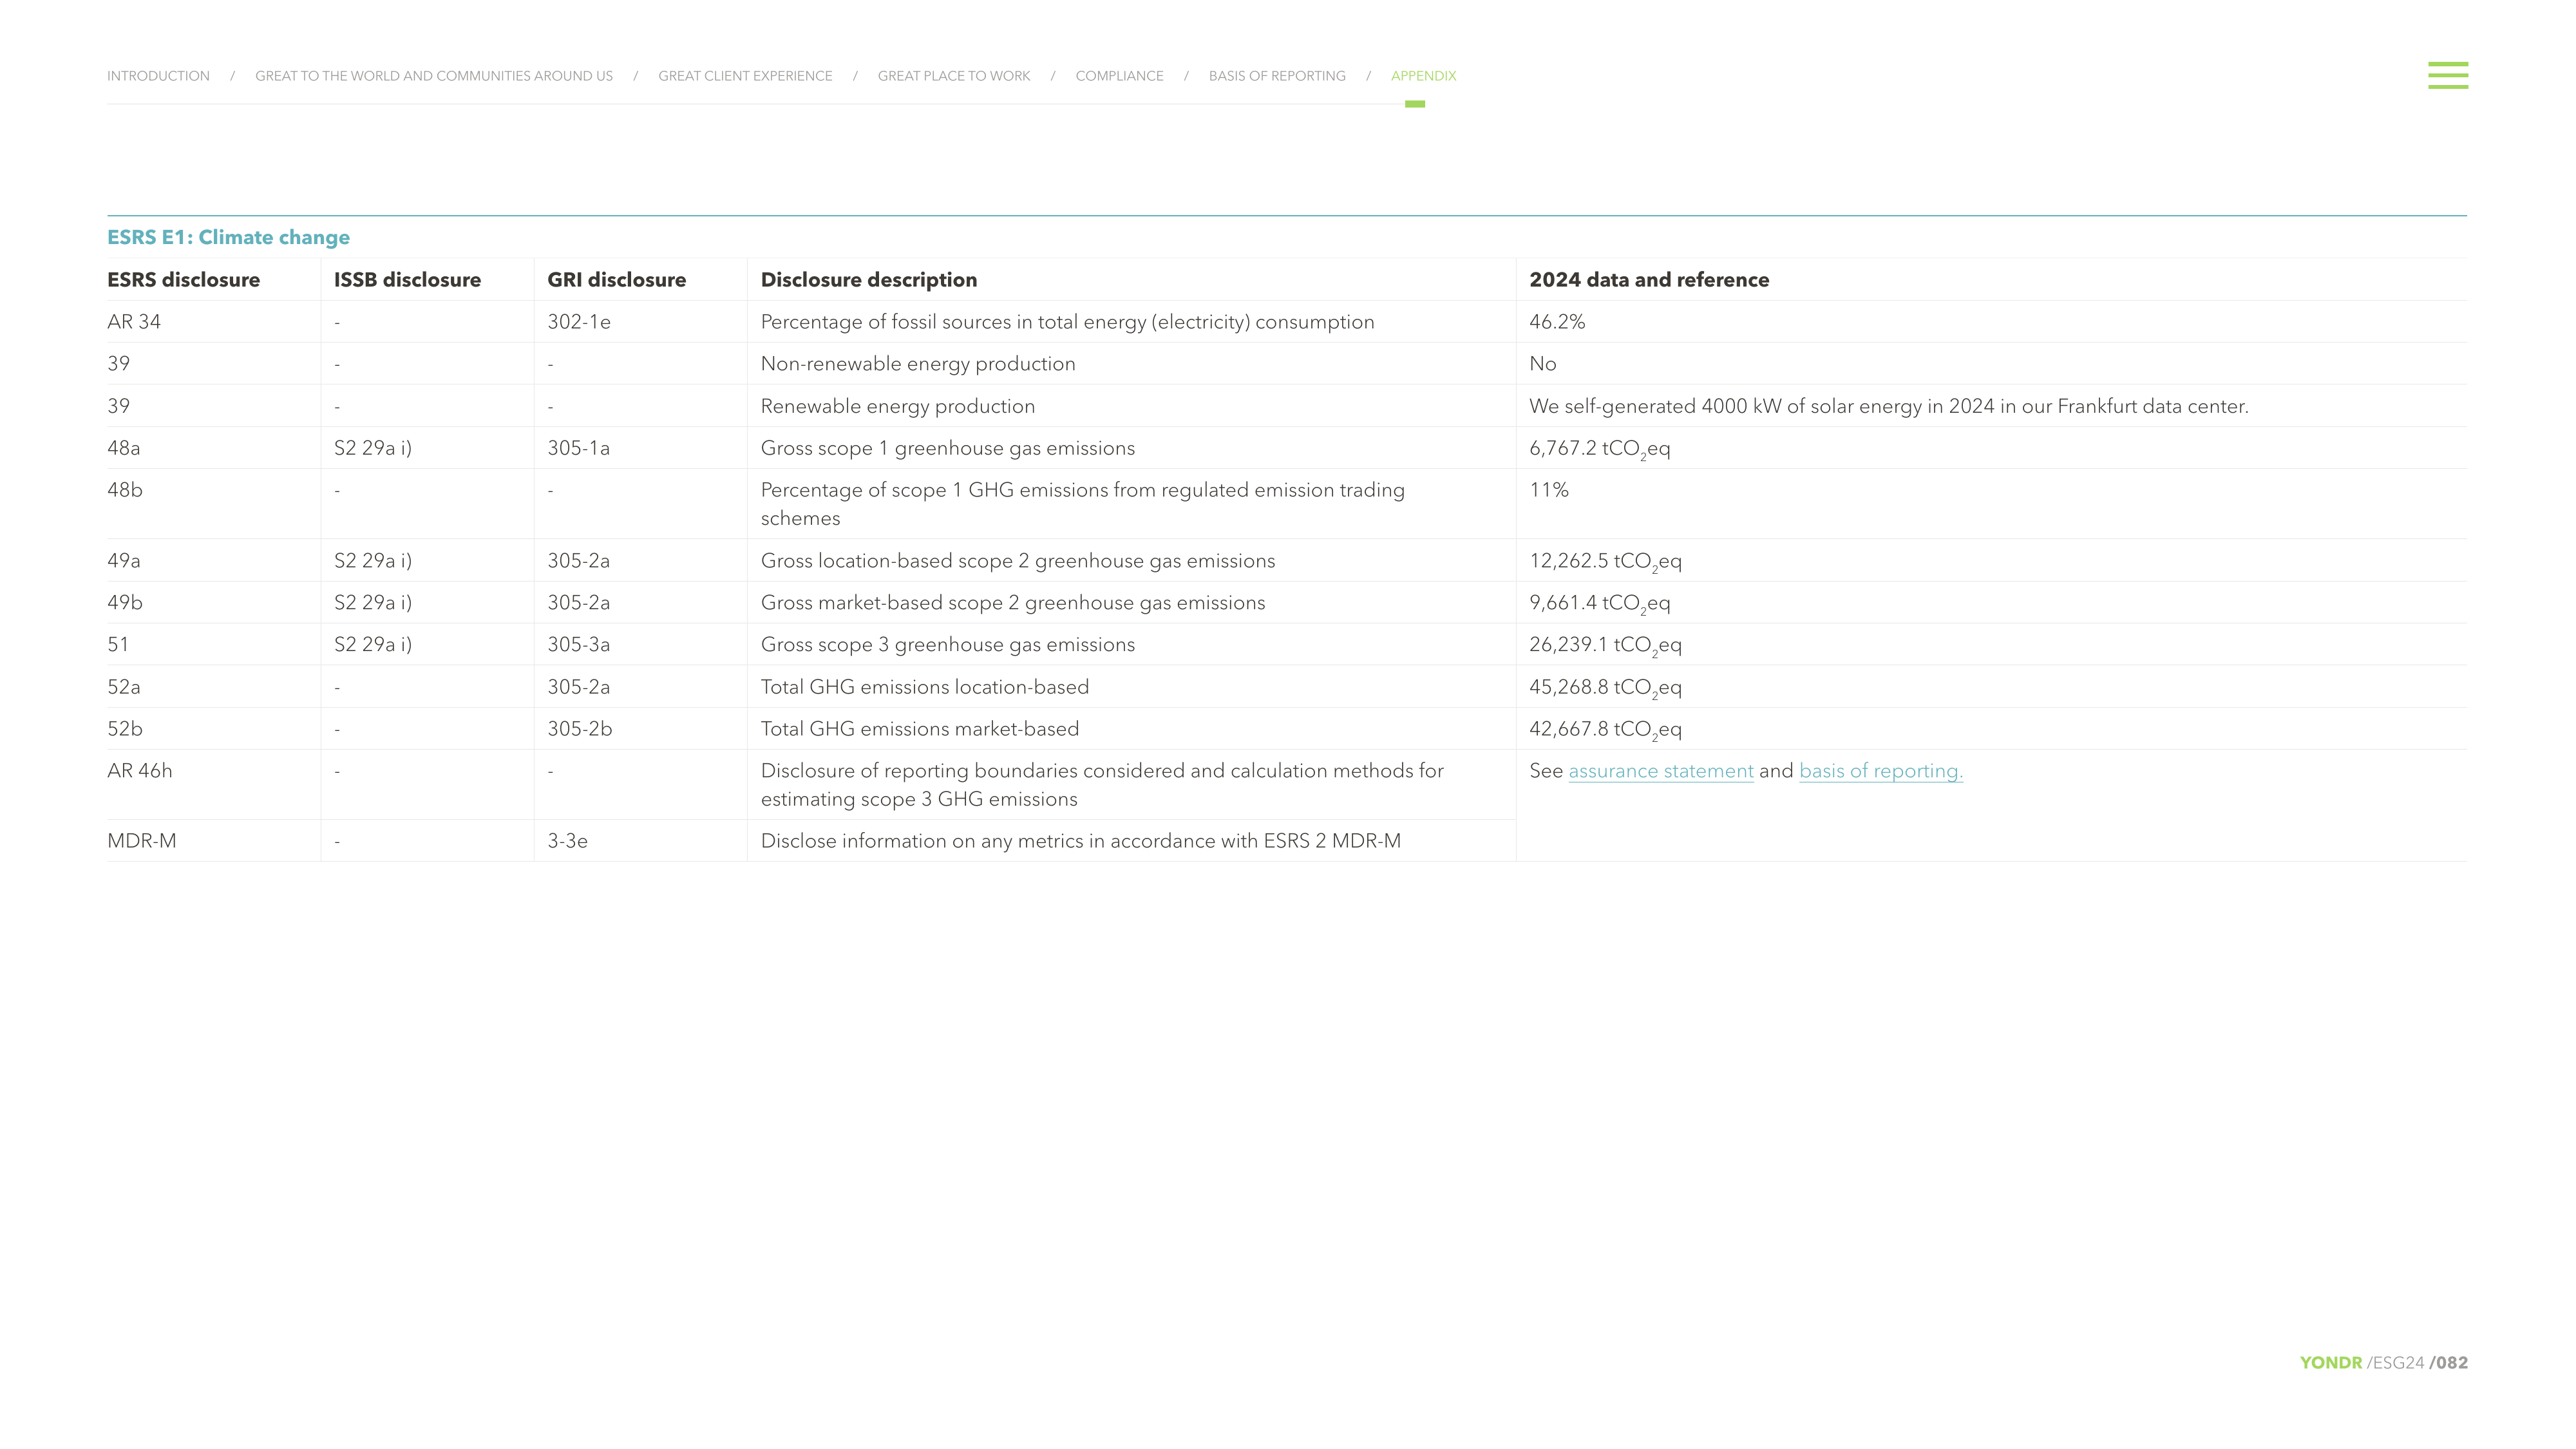The image size is (2576, 1449).
Task: Select the 45,268.8 tCO2eq value
Action: [1605, 688]
